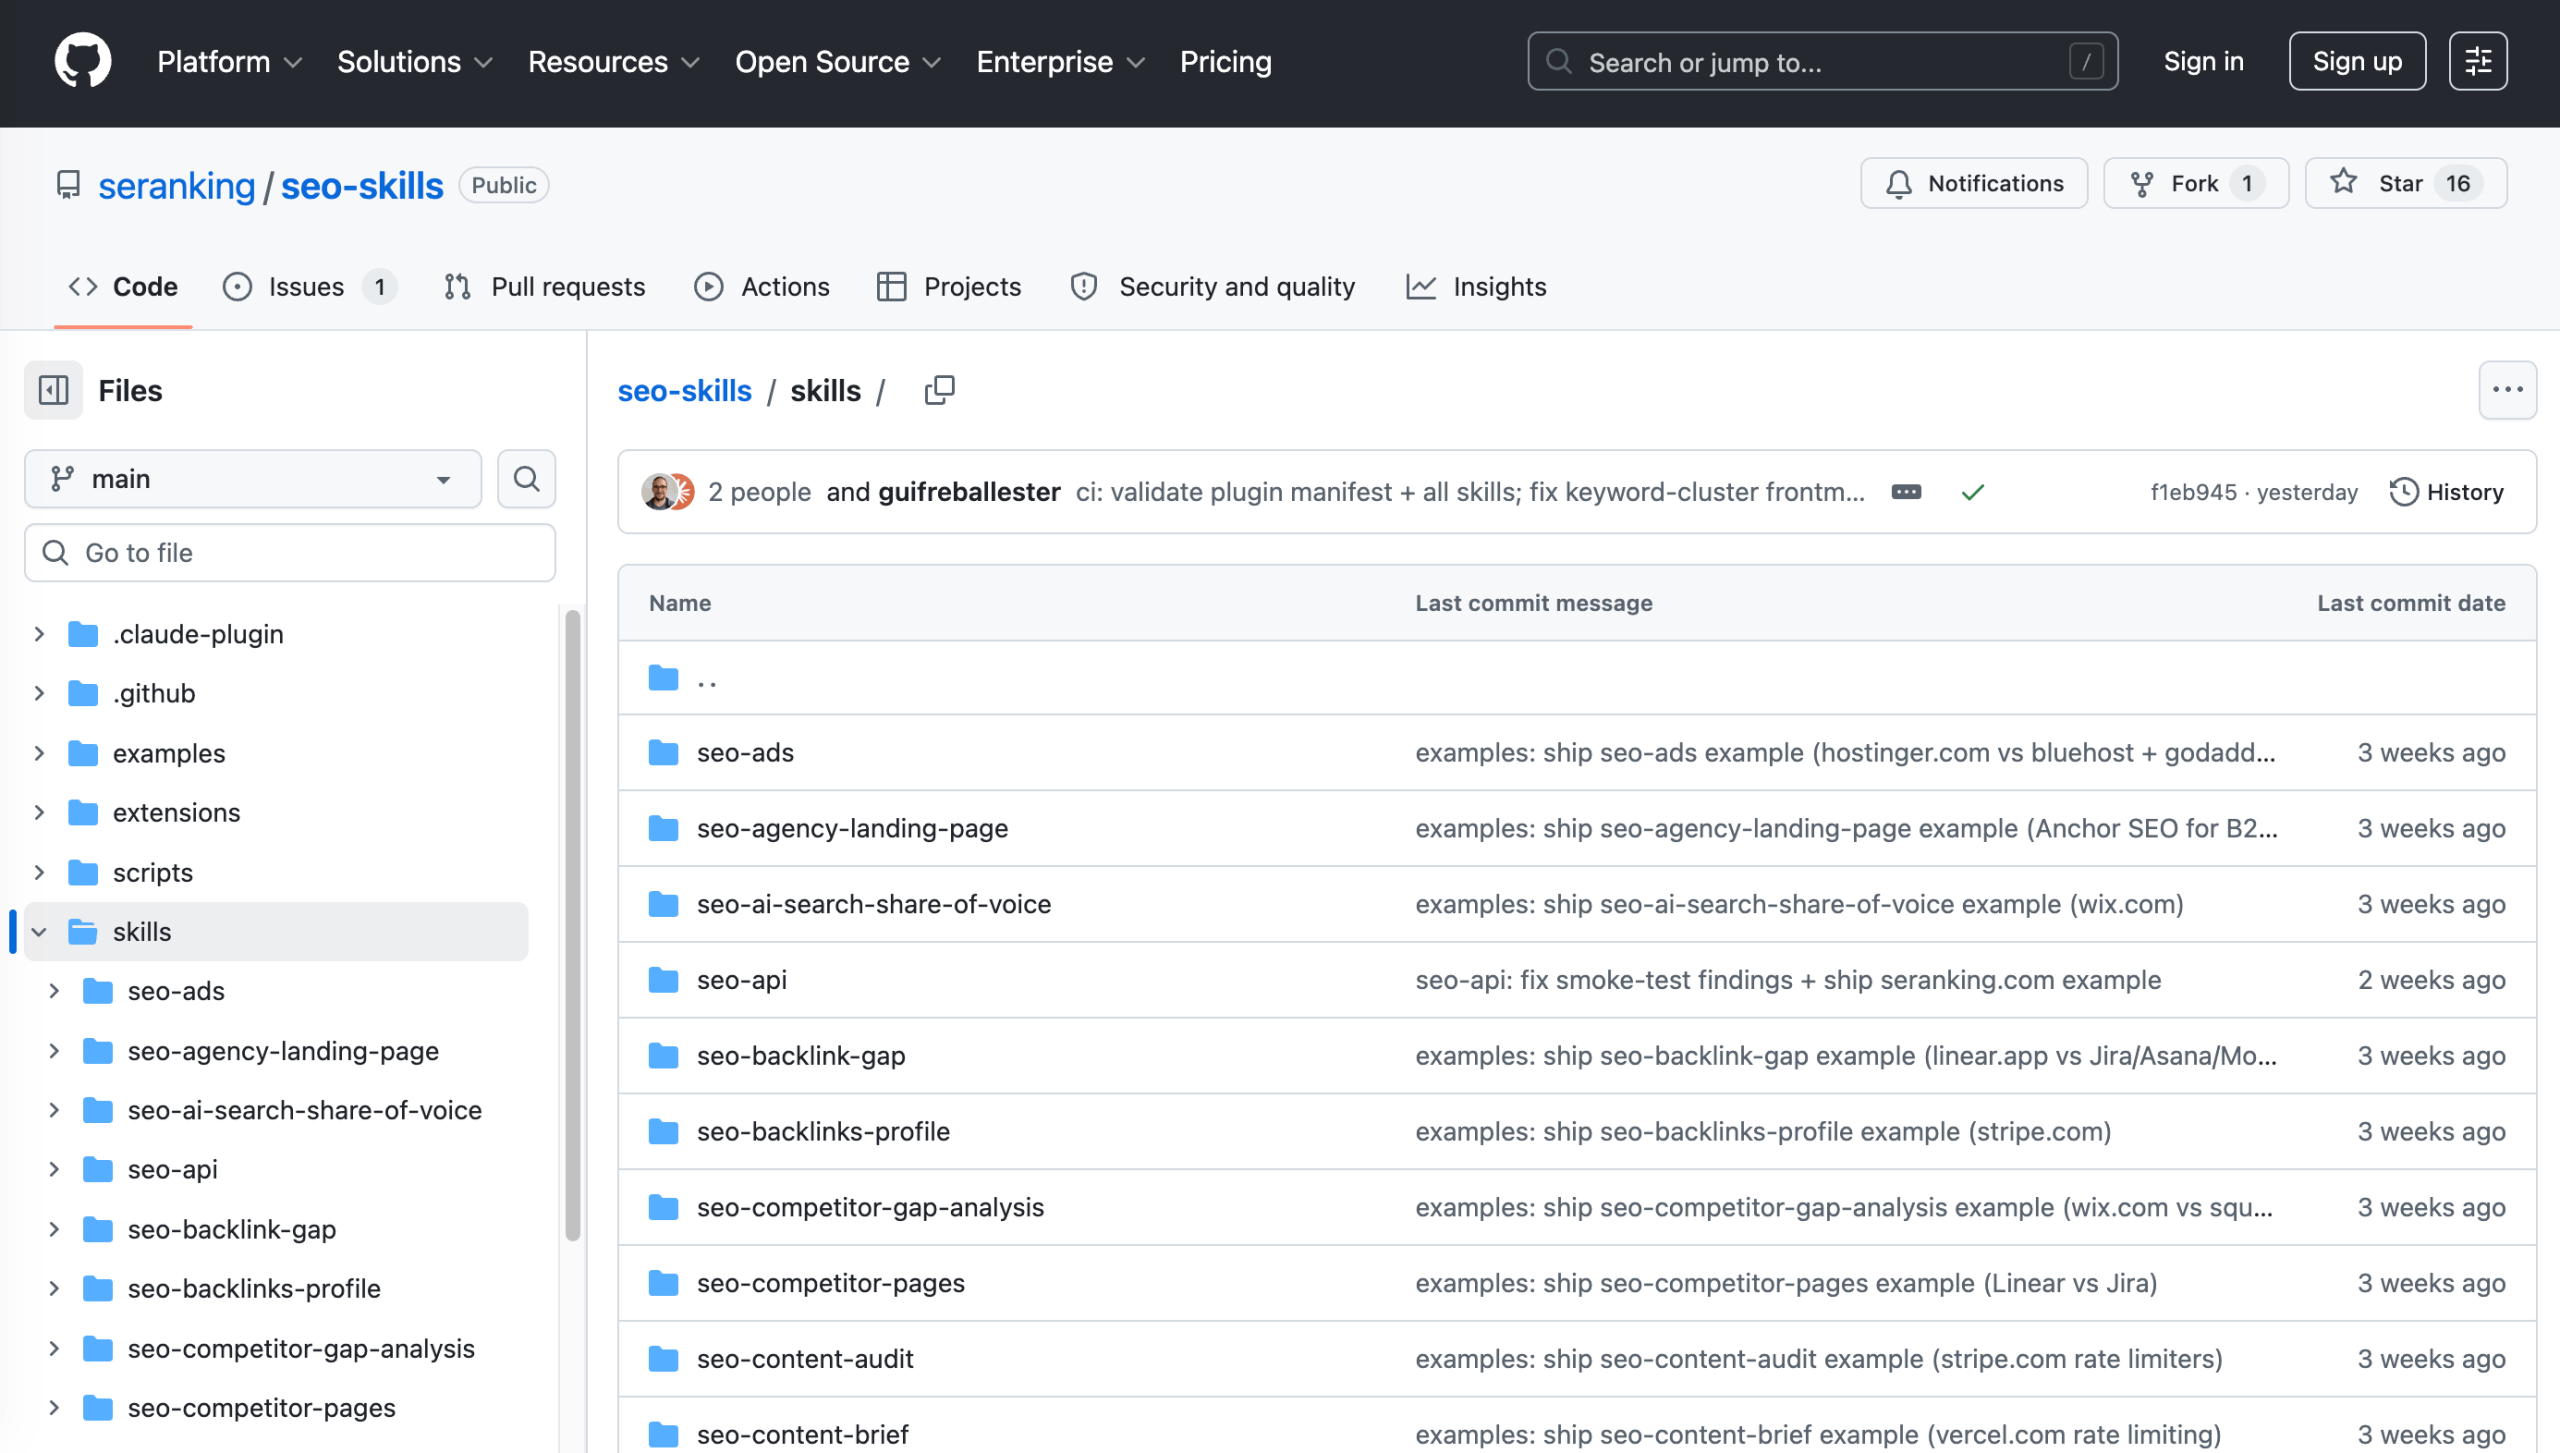Open the global navigation settings icon
2560x1453 pixels.
pos(2477,61)
